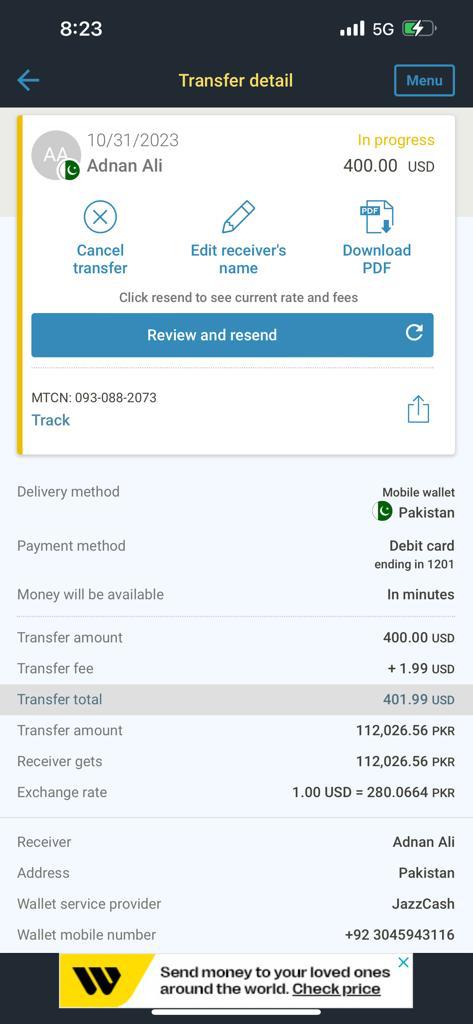Tap the Transfer total row
Image resolution: width=473 pixels, height=1024 pixels.
click(236, 699)
